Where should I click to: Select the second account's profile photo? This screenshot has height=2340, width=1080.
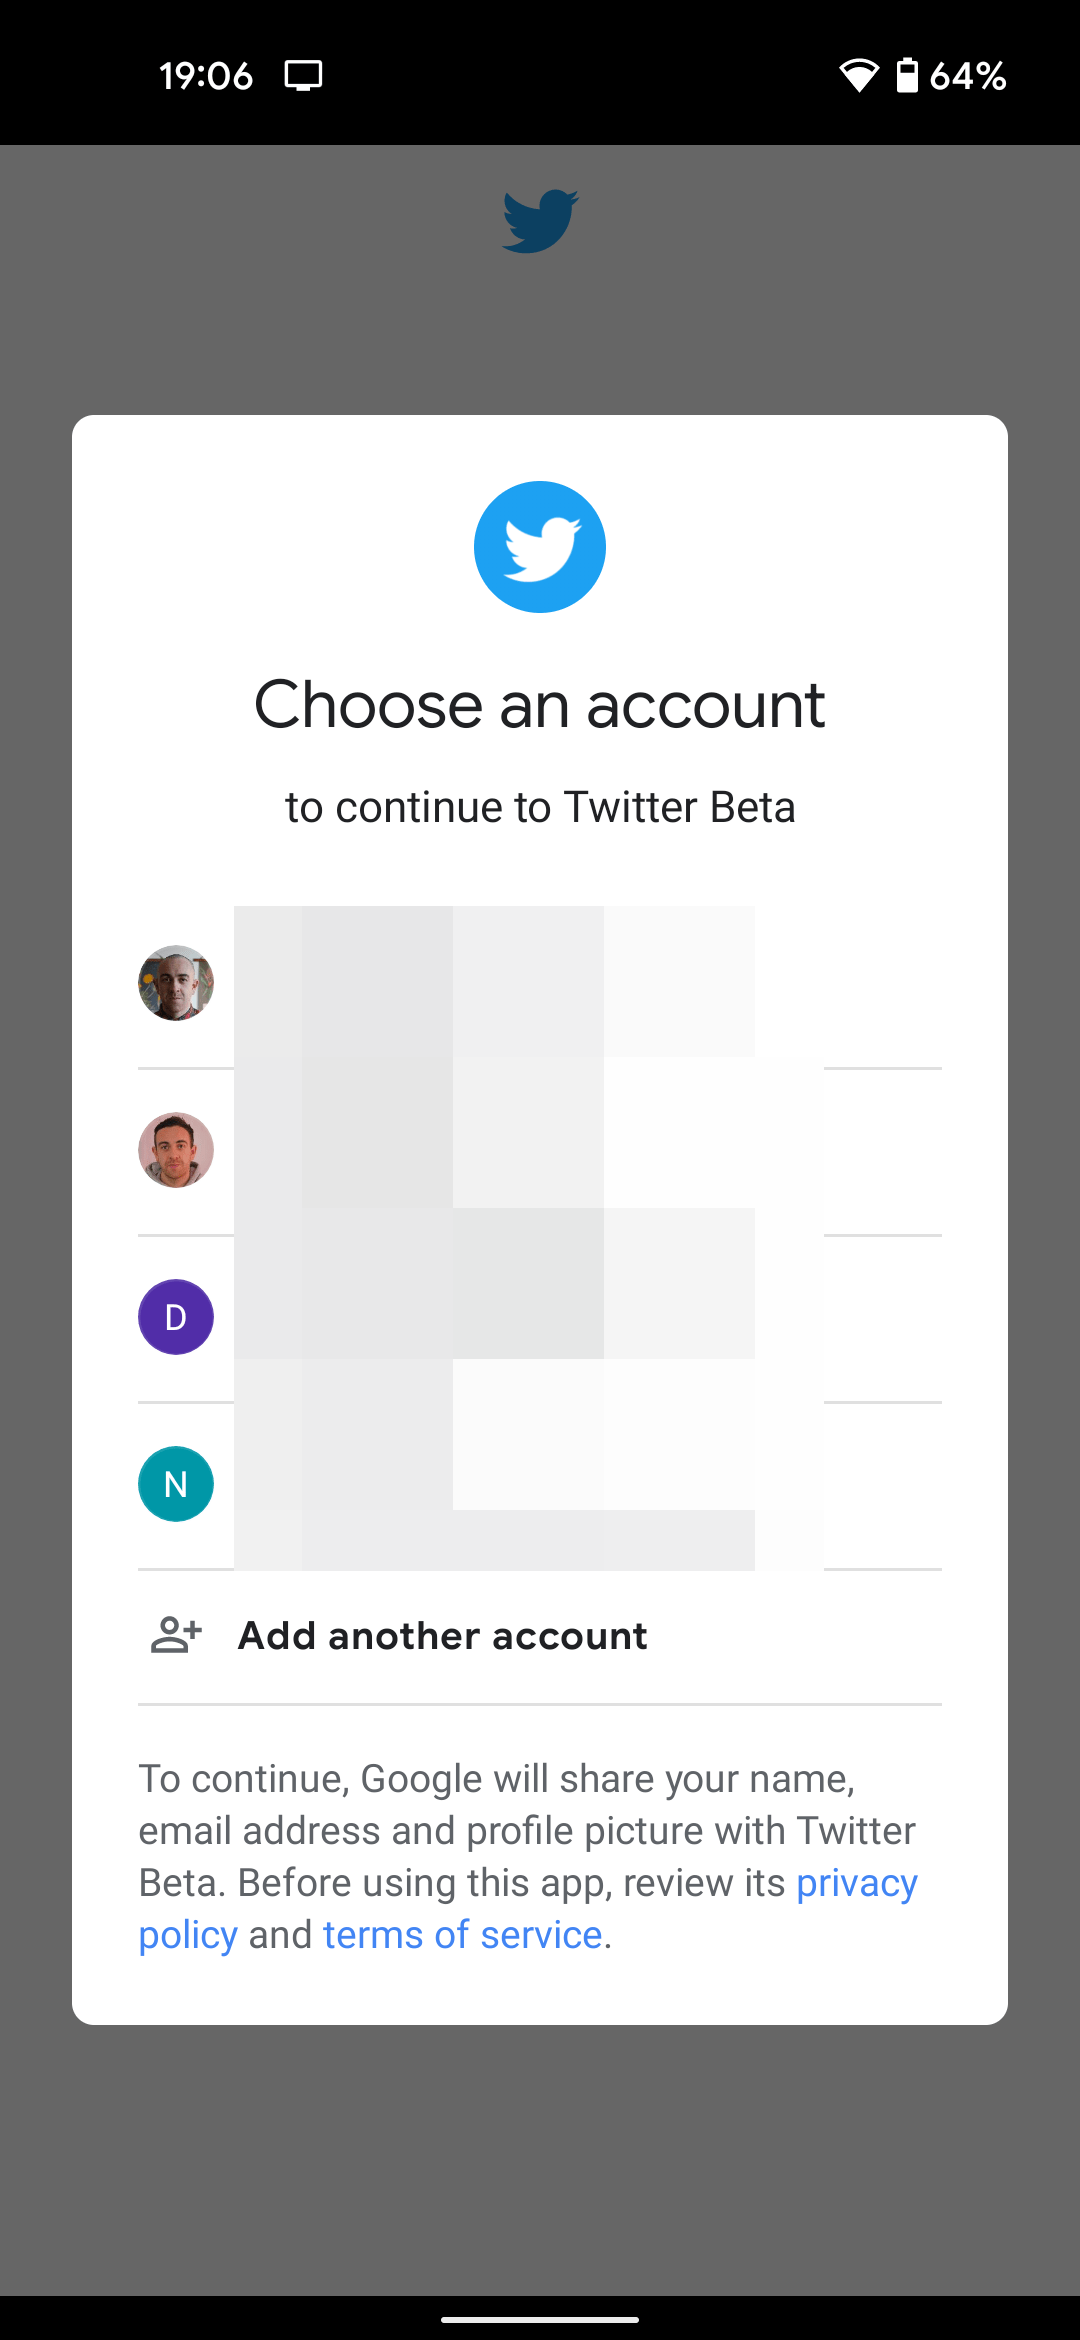(175, 1150)
